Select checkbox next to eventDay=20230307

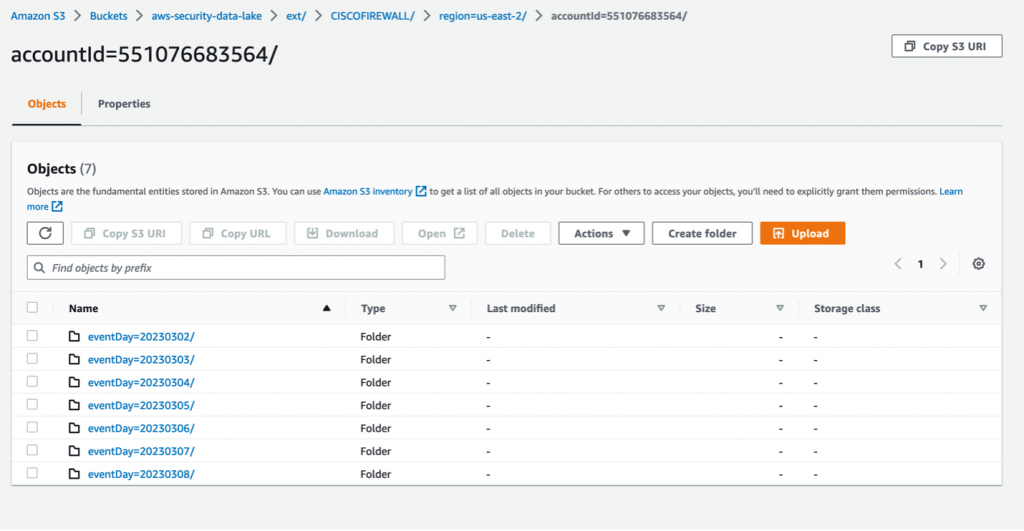pyautogui.click(x=33, y=451)
